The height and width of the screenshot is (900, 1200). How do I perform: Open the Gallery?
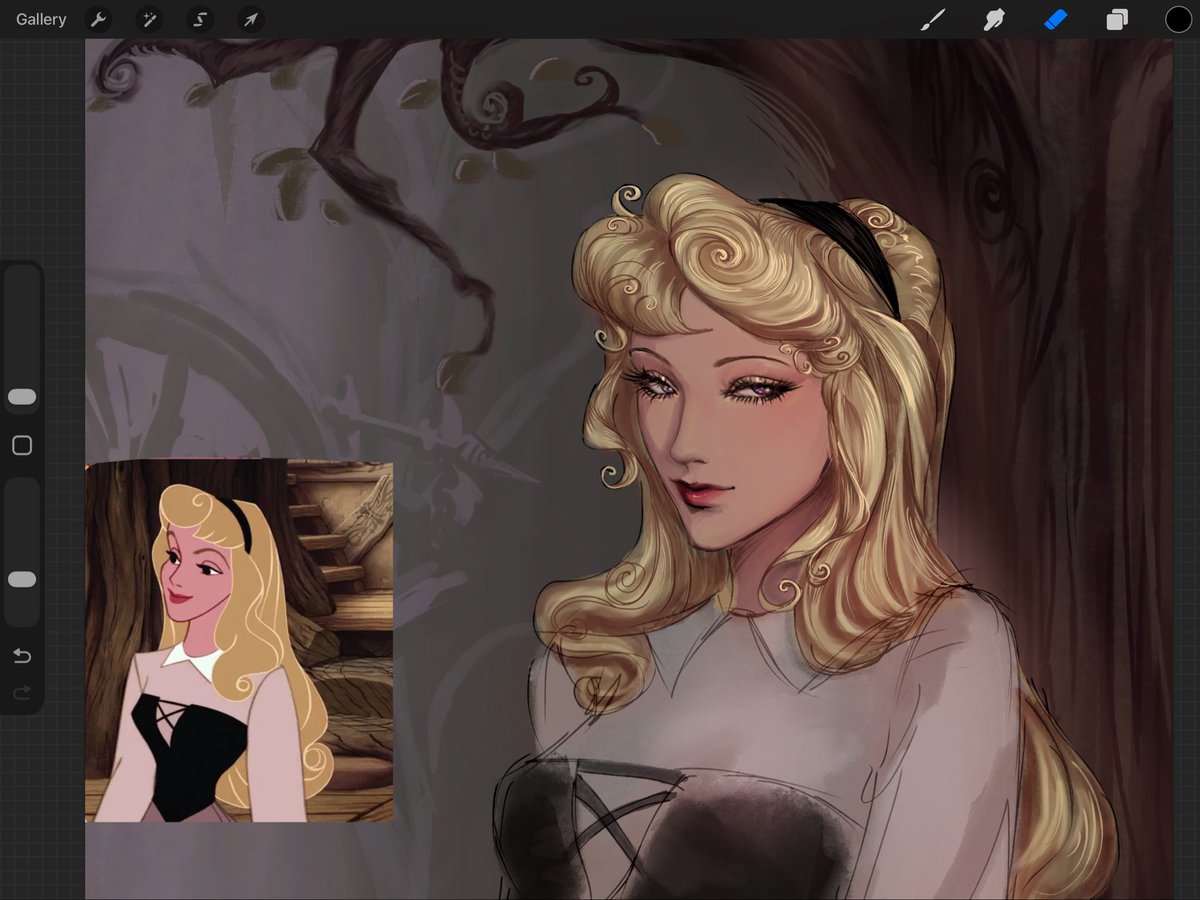pos(41,19)
